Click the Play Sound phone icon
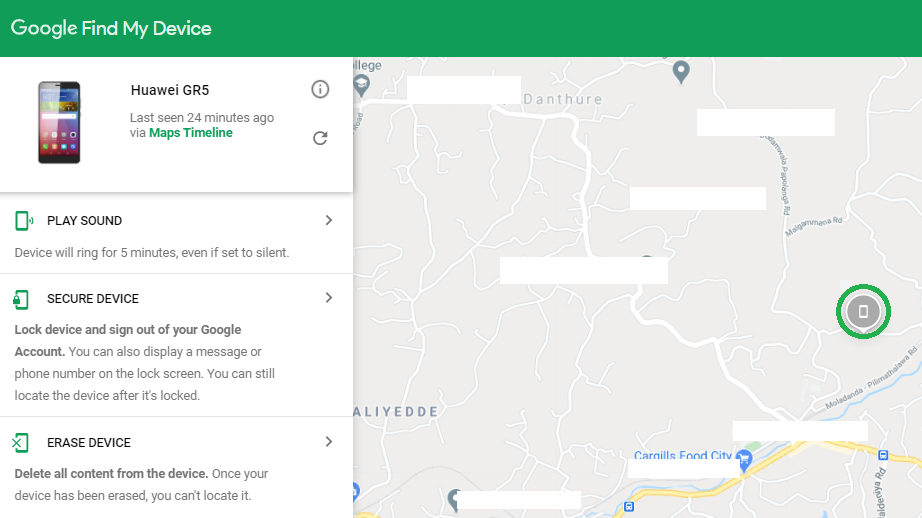This screenshot has width=922, height=518. 24,220
